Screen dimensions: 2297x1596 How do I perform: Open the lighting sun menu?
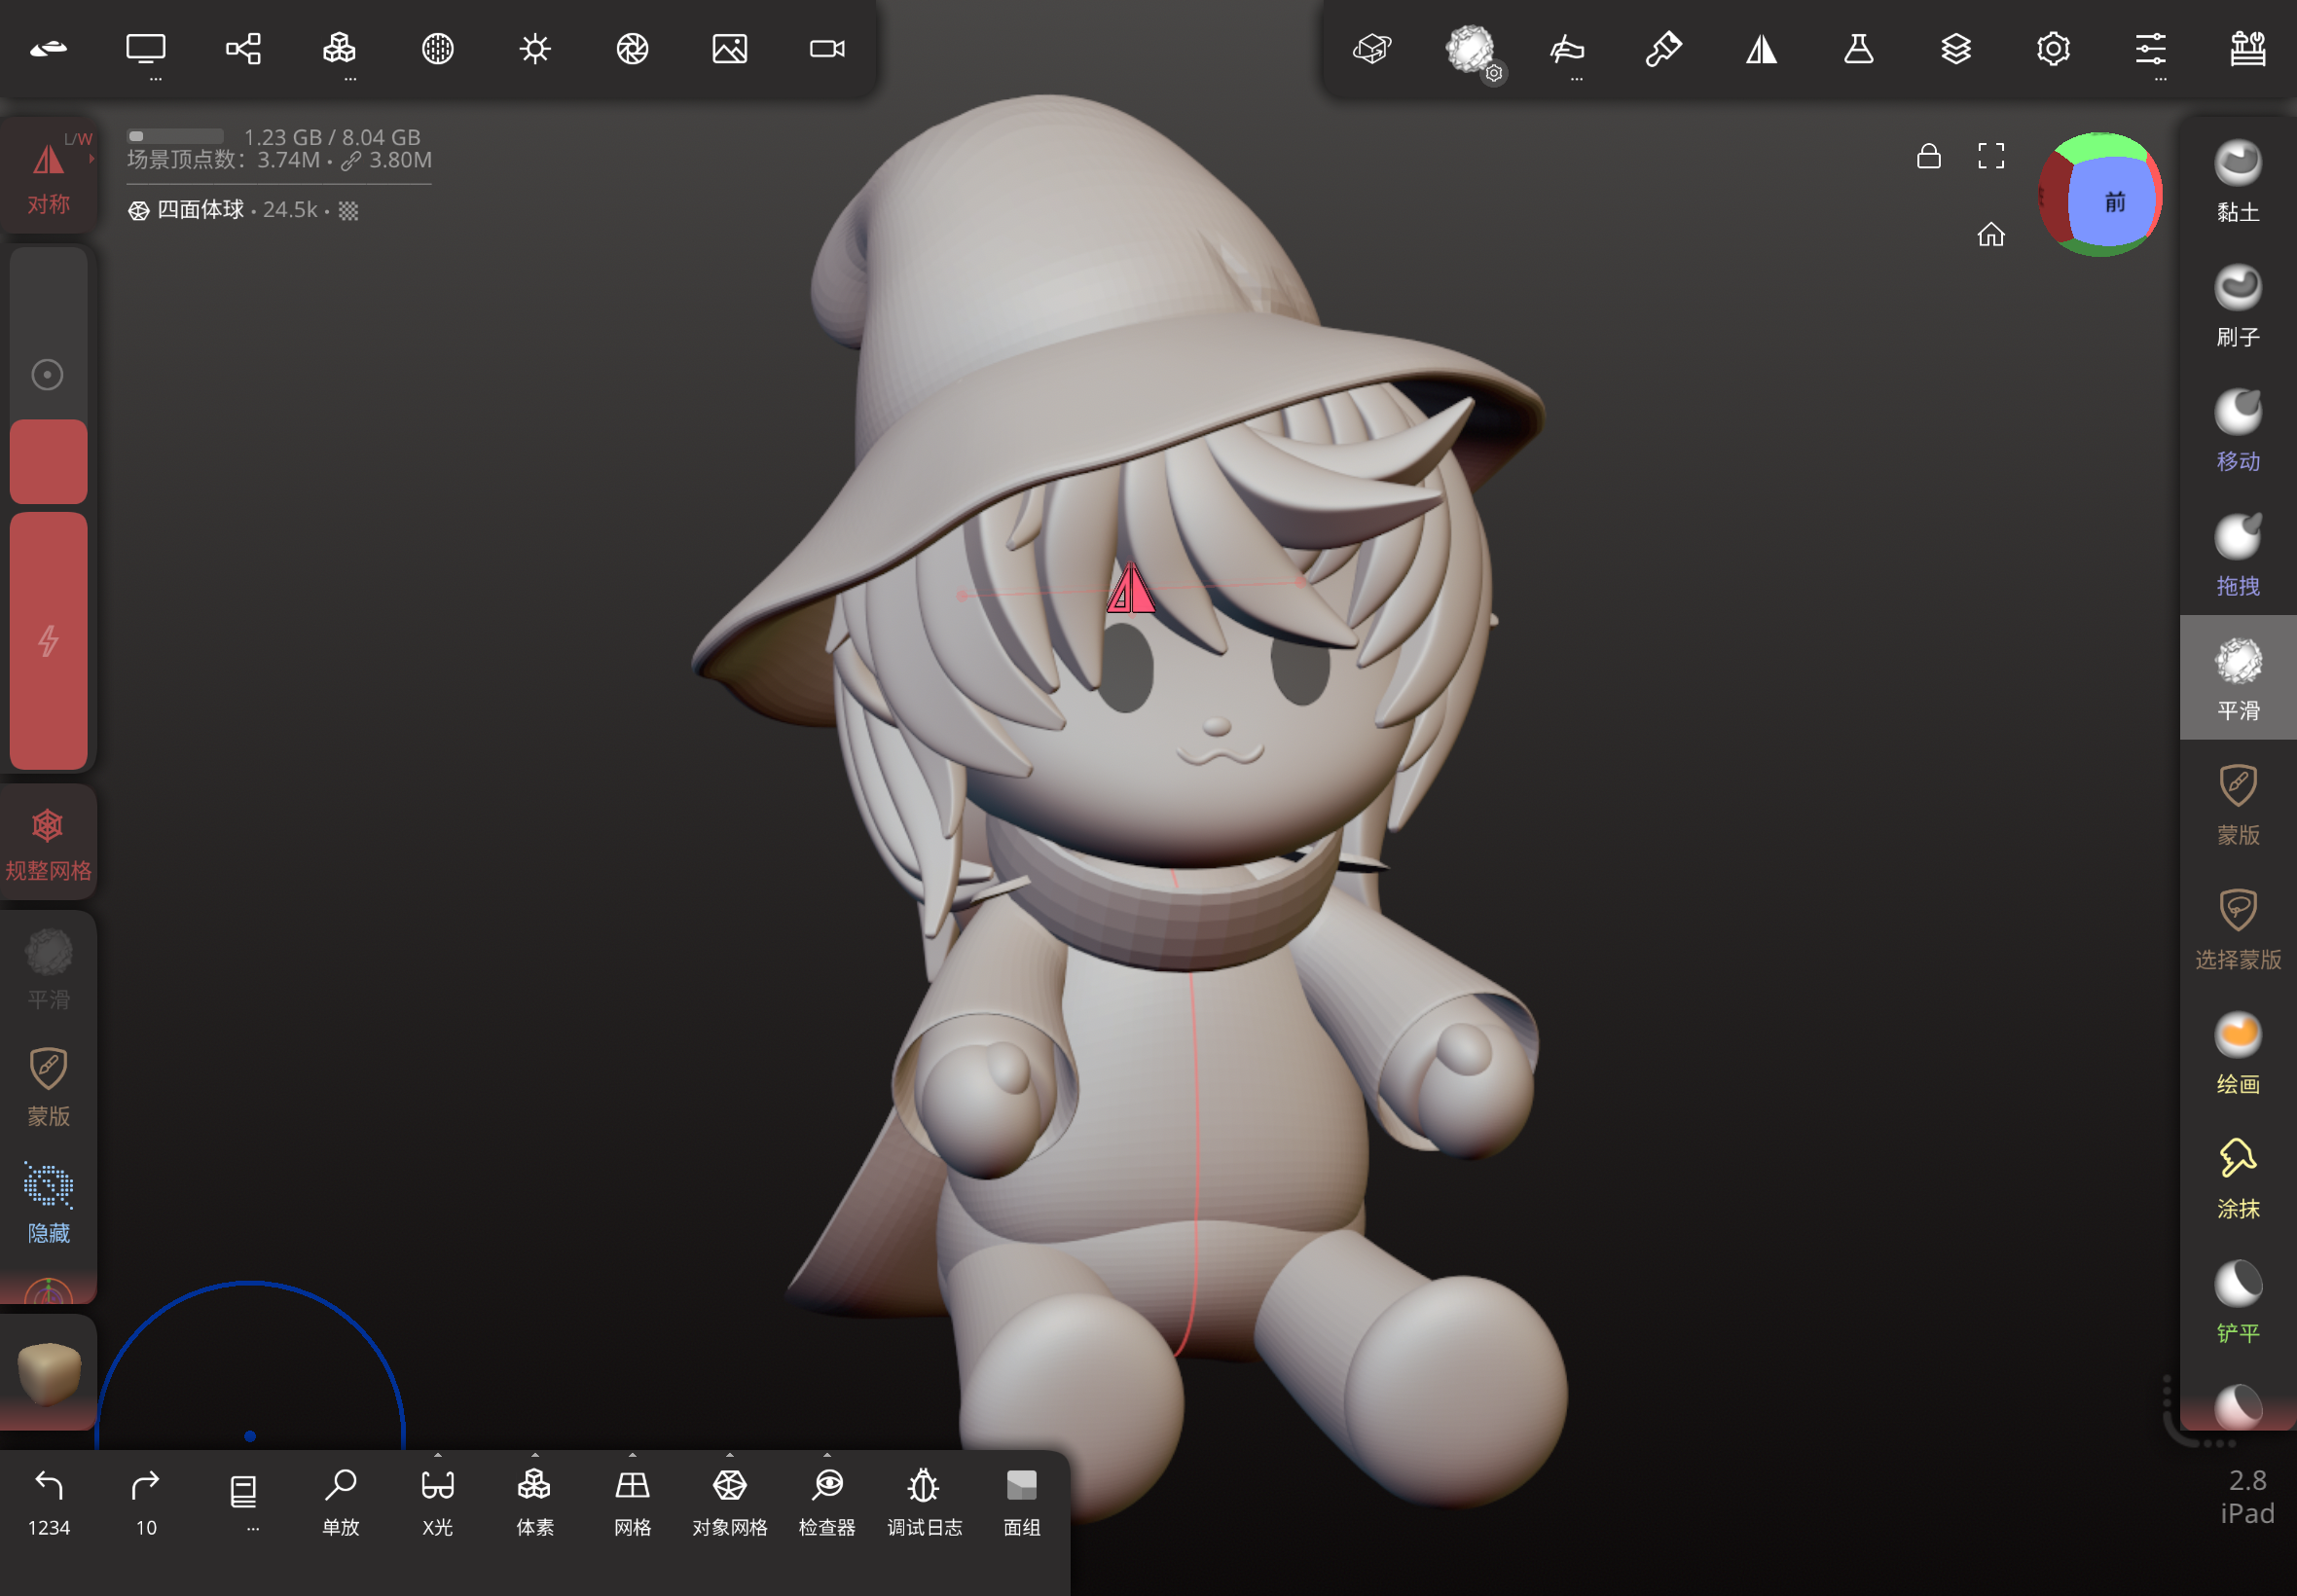(535, 48)
